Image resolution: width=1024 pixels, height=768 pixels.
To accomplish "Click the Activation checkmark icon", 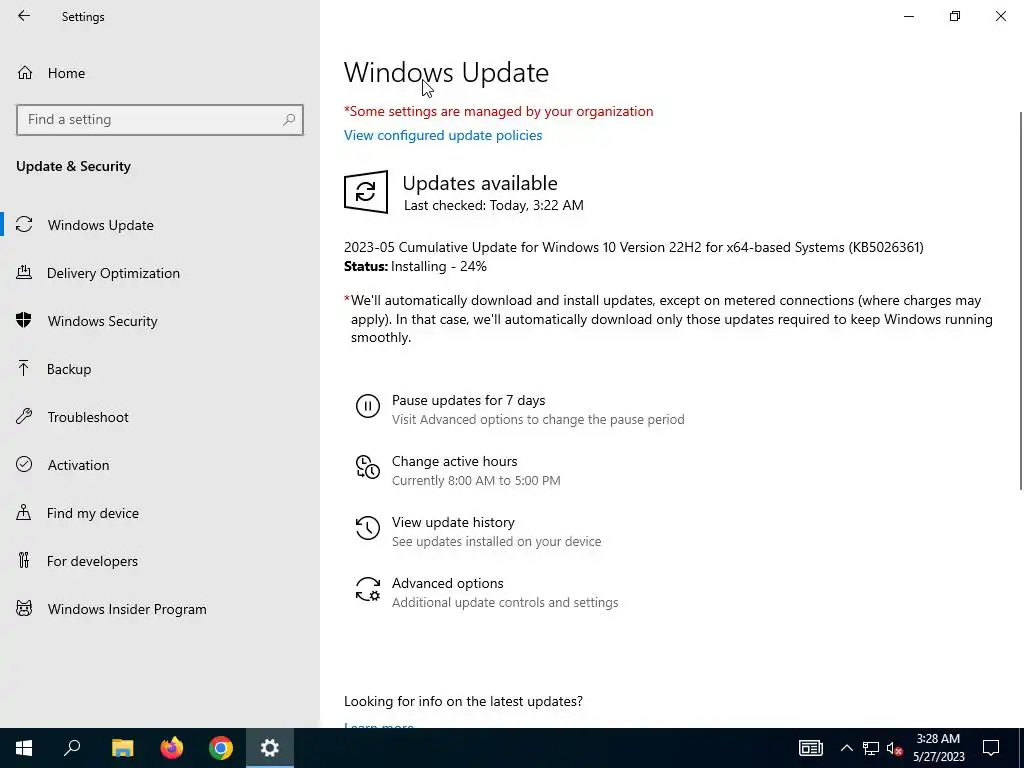I will point(24,464).
